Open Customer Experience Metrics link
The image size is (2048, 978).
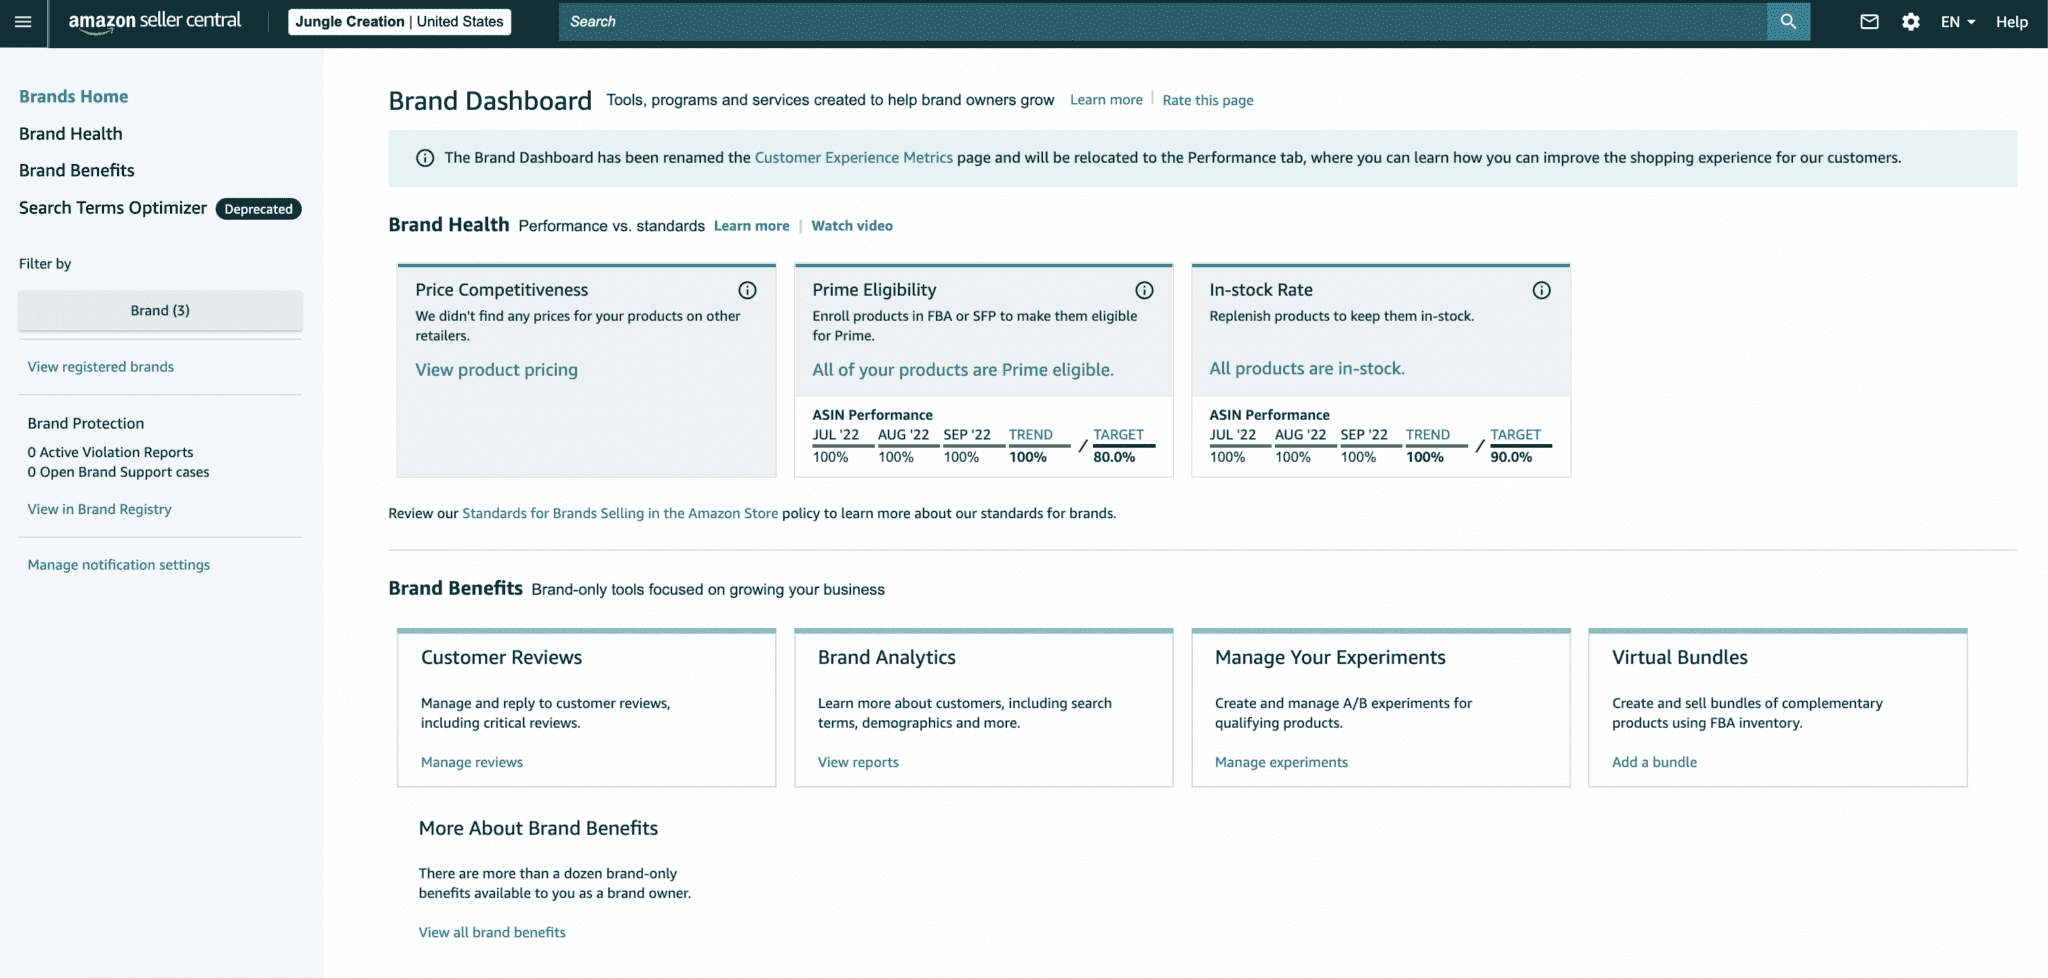tap(852, 157)
